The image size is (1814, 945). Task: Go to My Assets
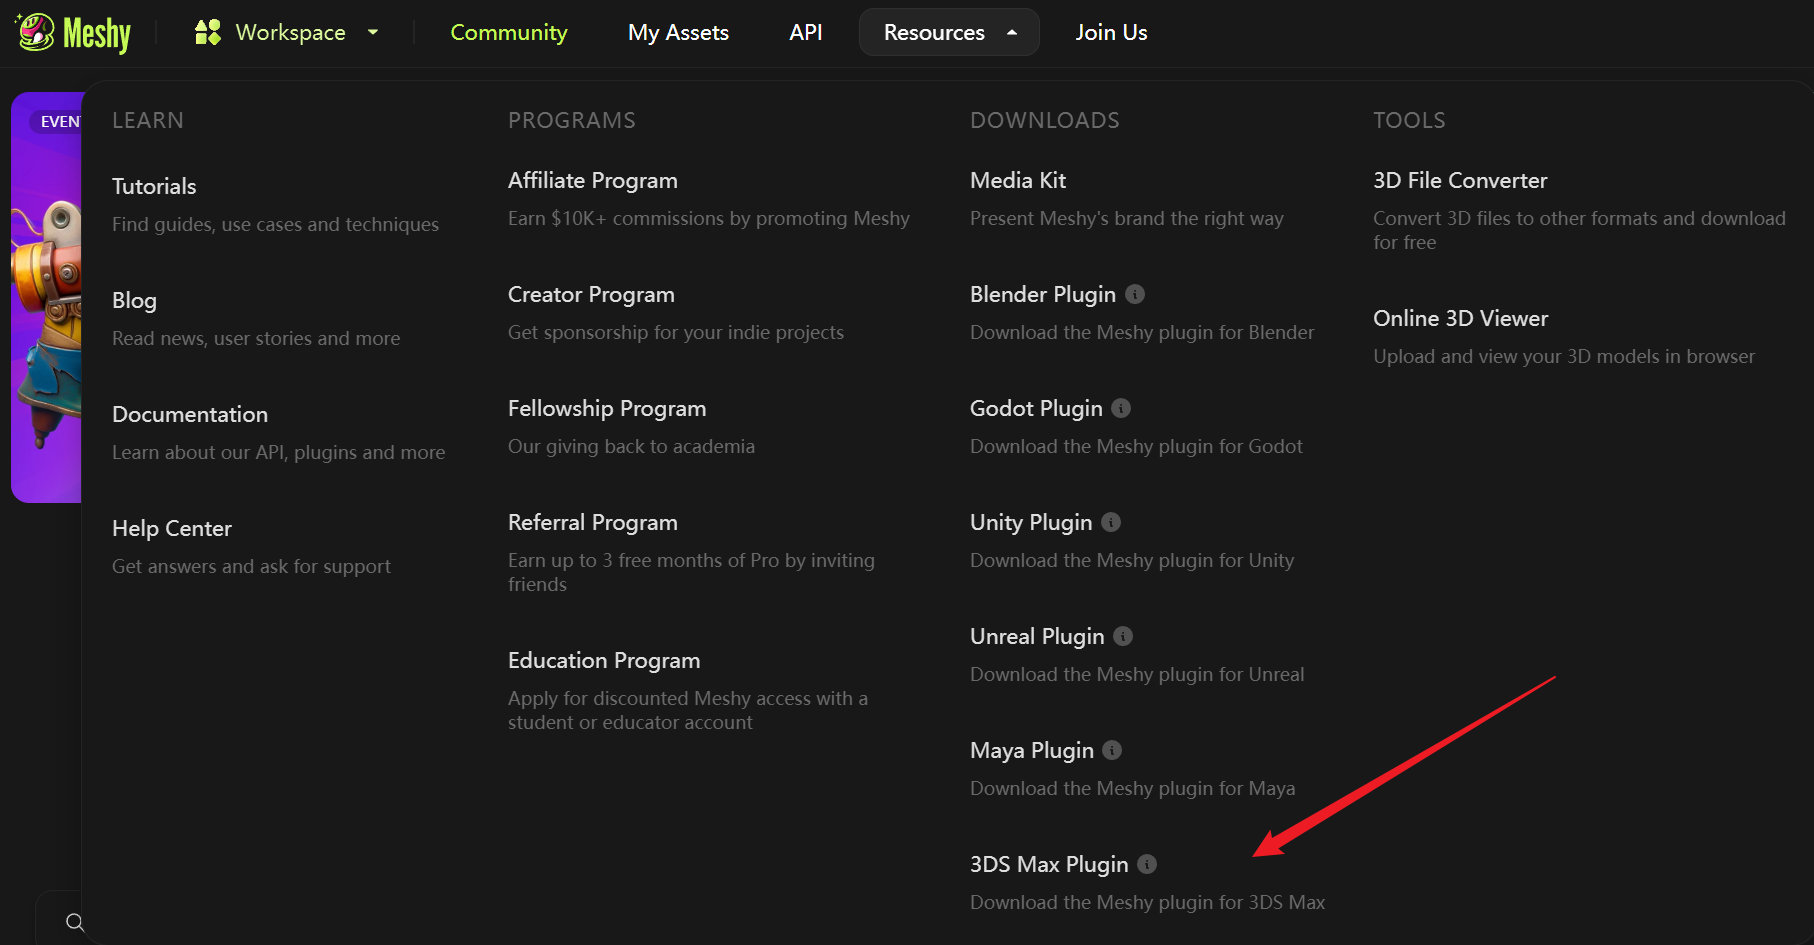click(678, 32)
